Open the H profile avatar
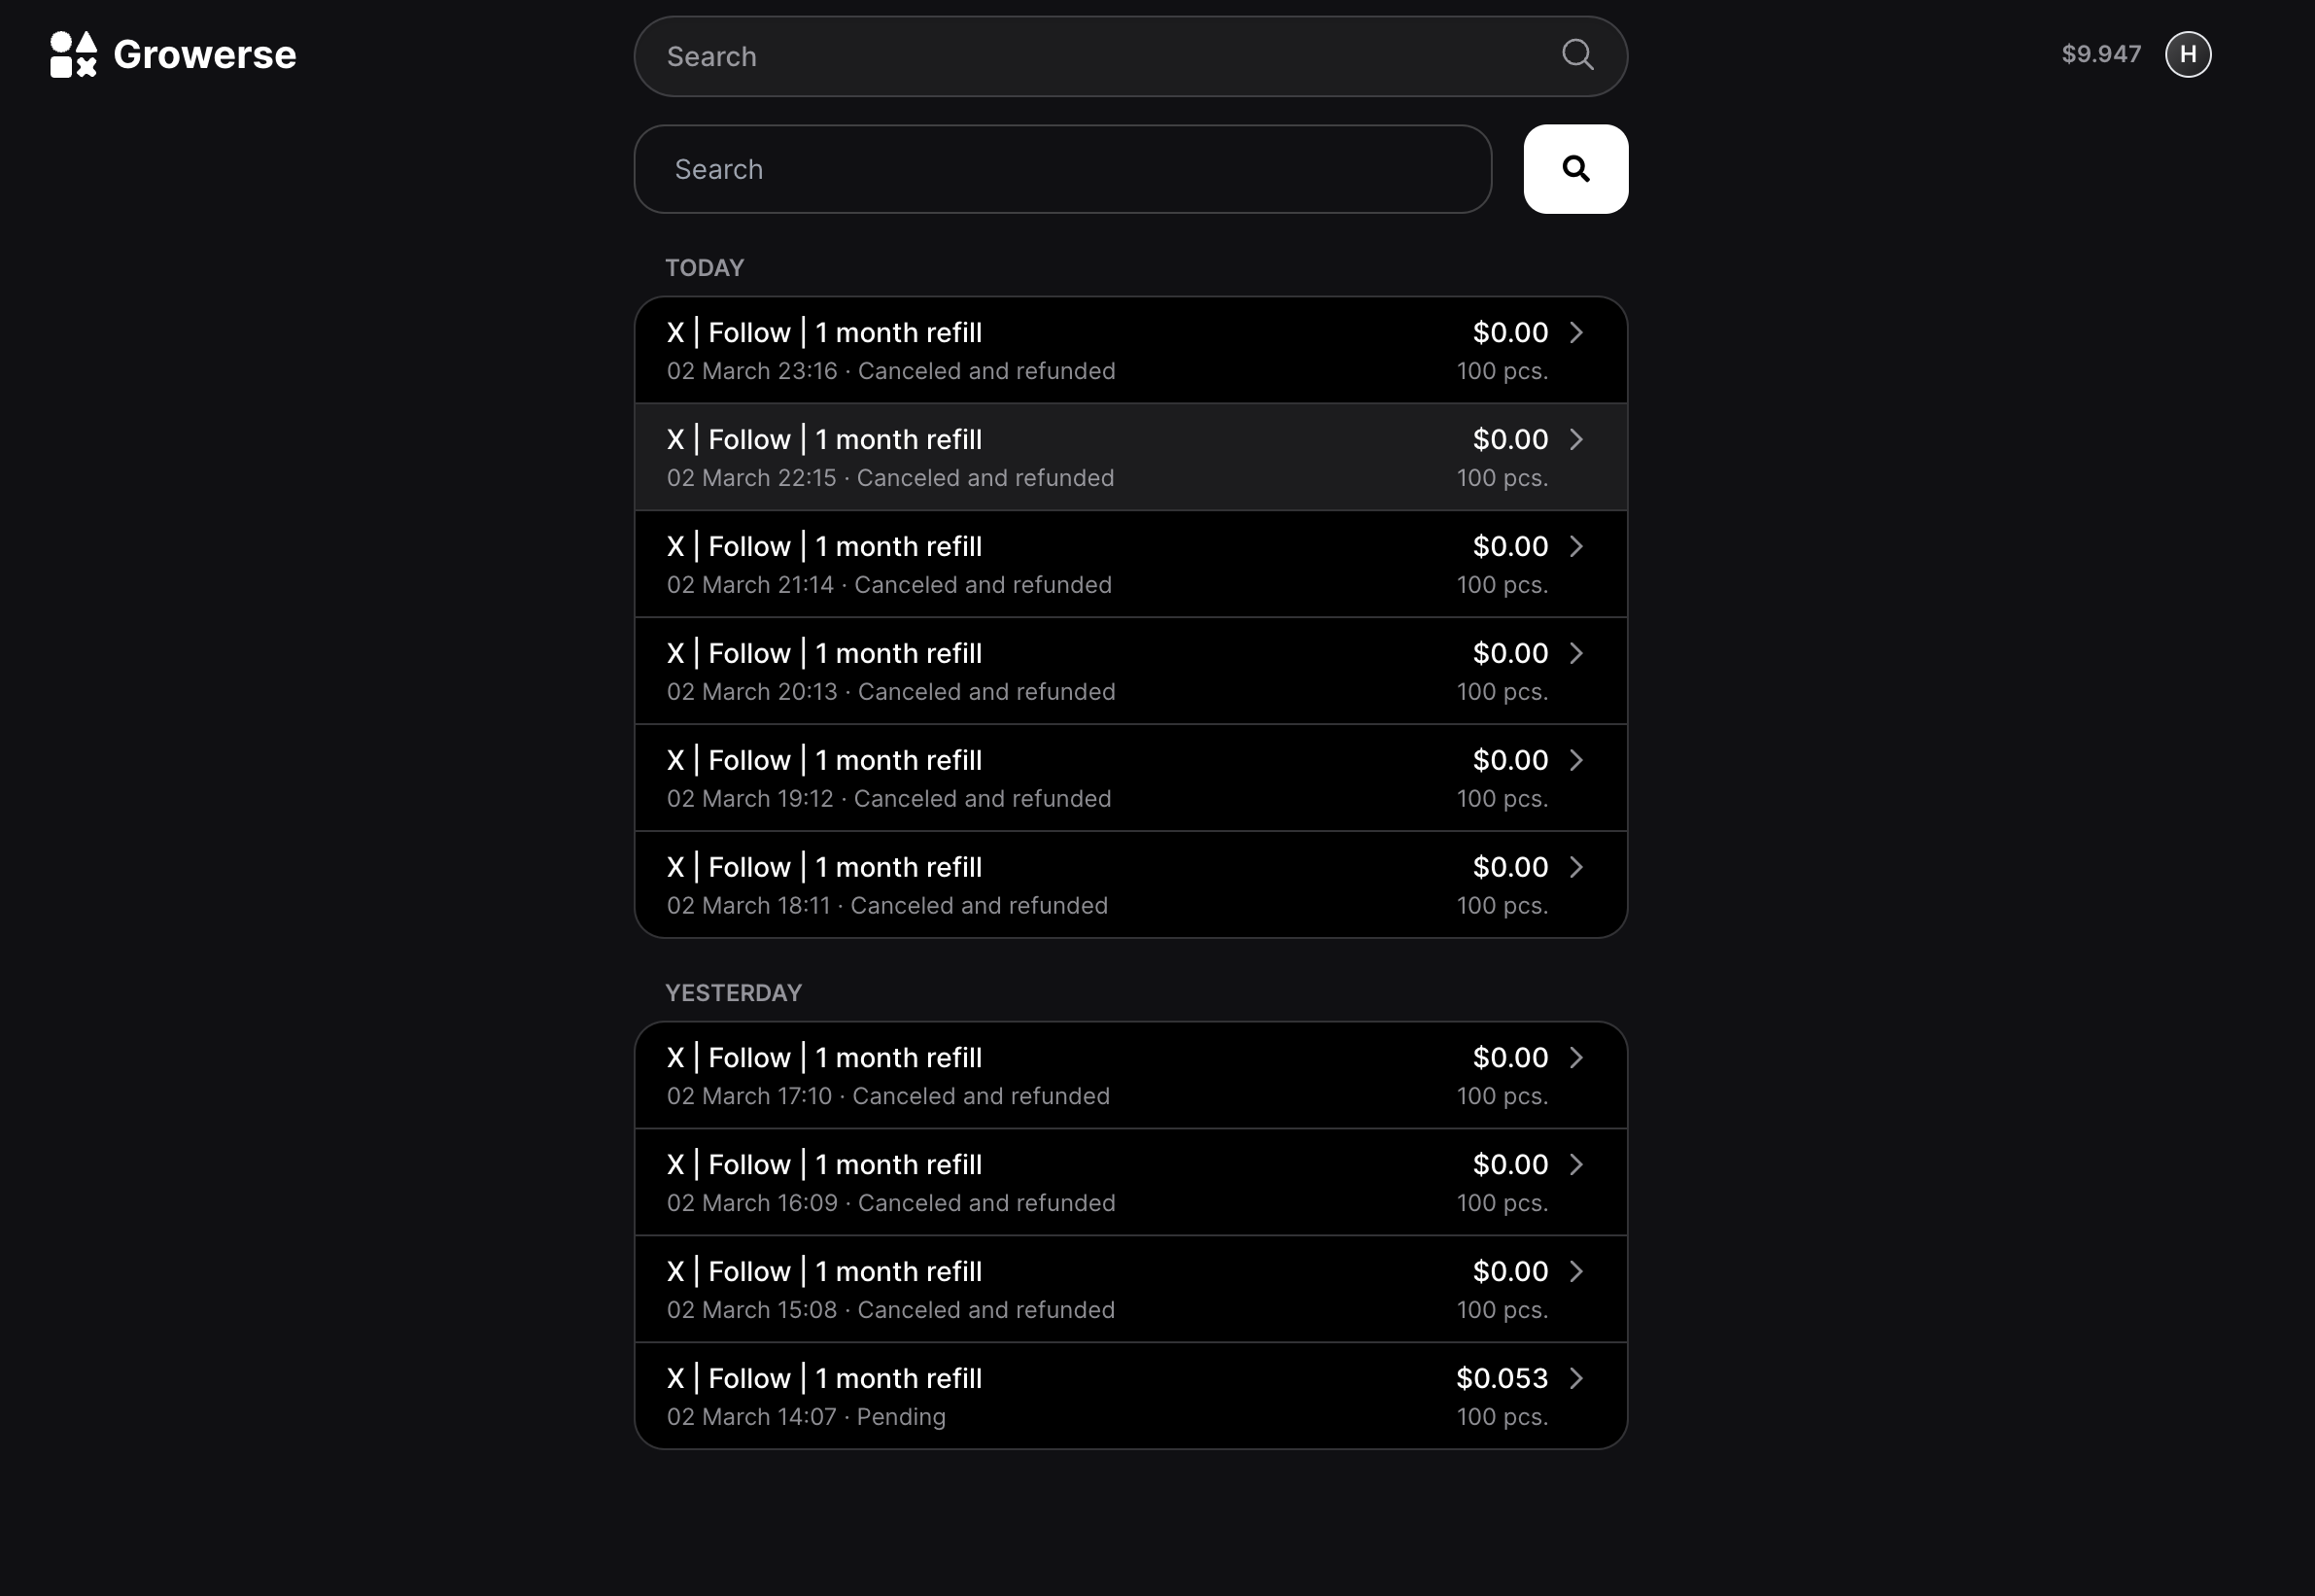 [x=2187, y=54]
